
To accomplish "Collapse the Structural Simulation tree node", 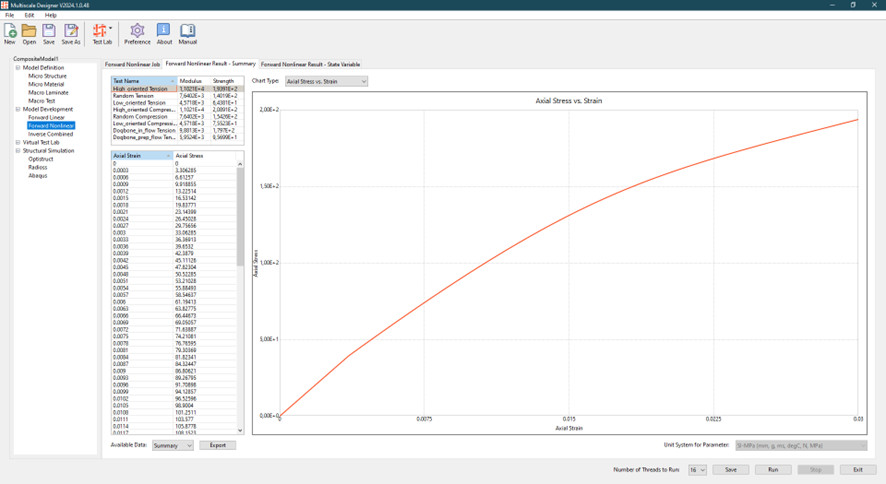I will (17, 151).
